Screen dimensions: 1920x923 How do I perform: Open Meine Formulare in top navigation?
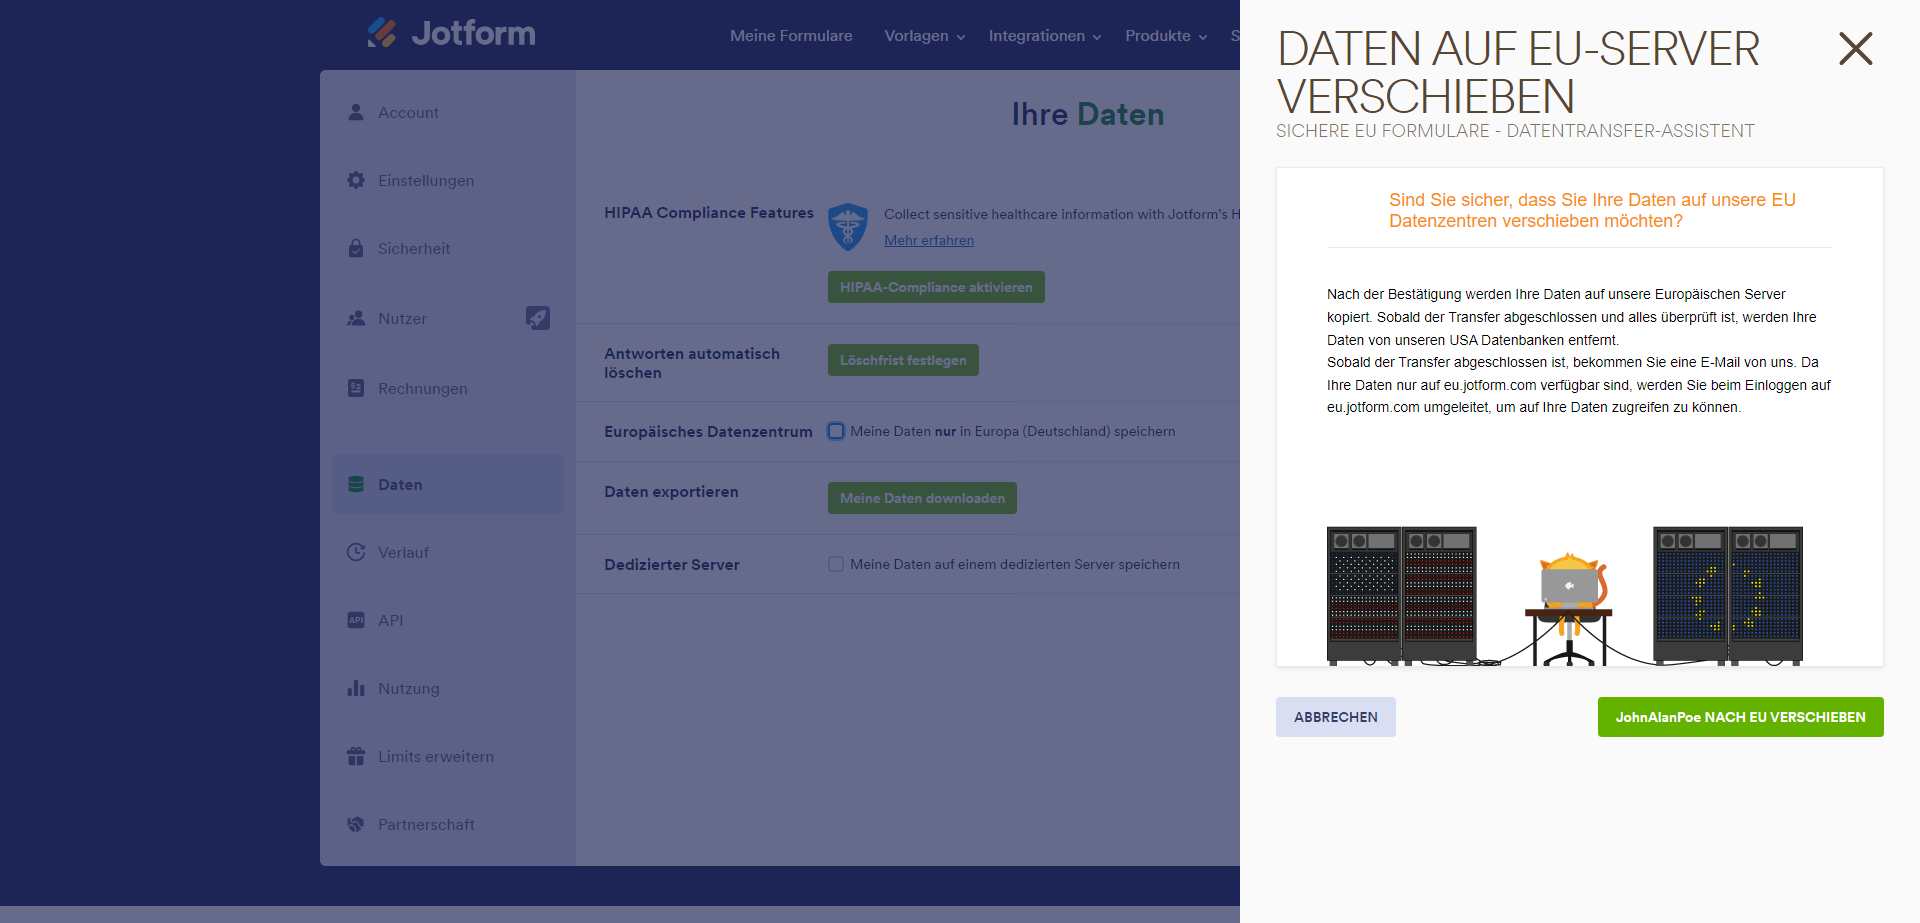tap(791, 36)
